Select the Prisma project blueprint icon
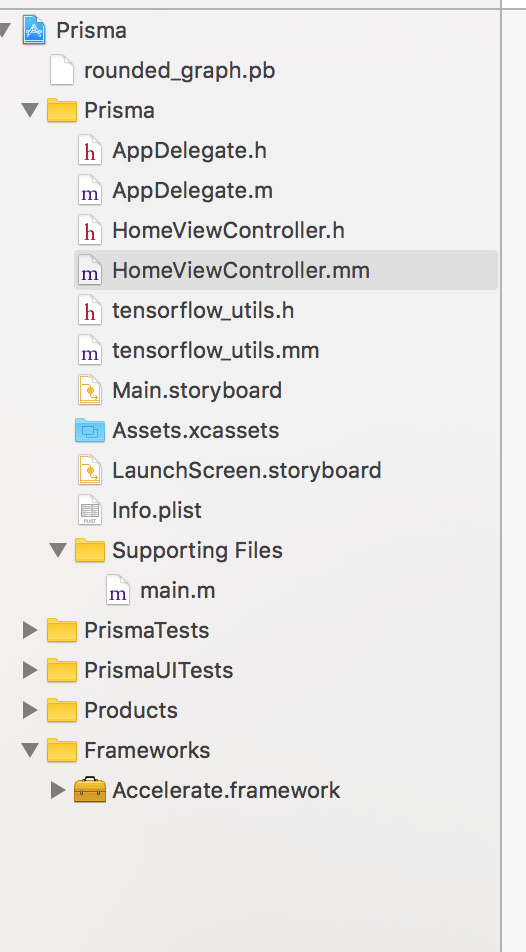This screenshot has width=526, height=952. pyautogui.click(x=34, y=30)
